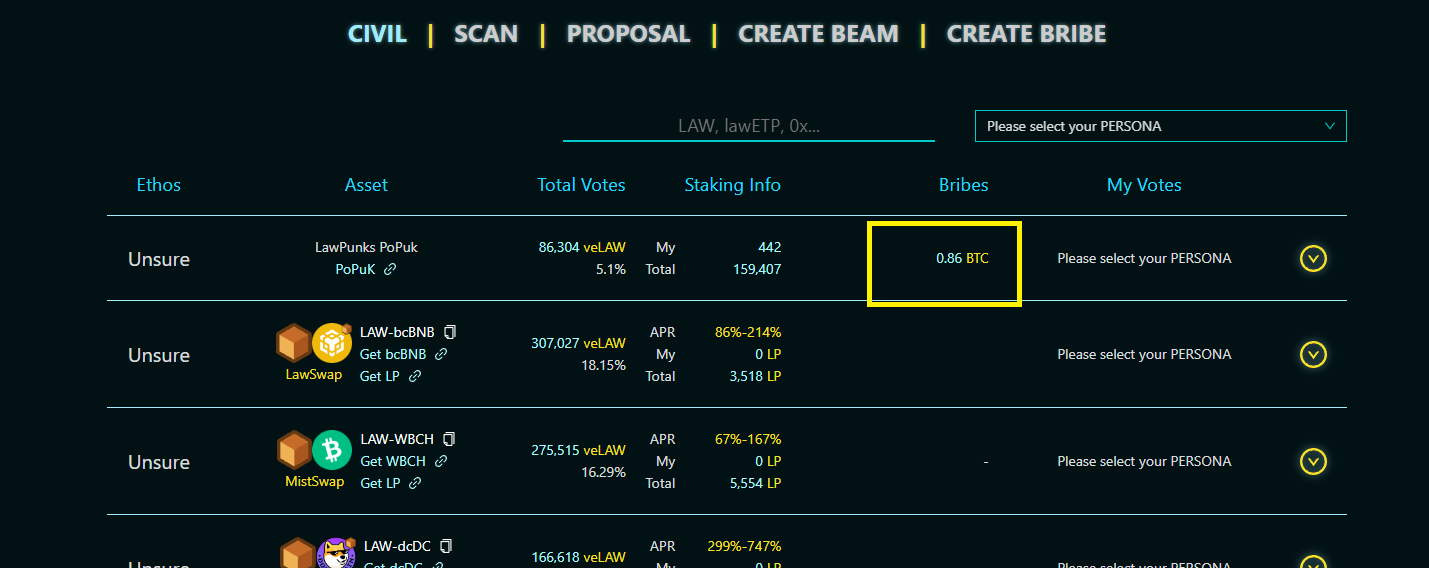Click the BNB coin logo in LAW-bcBNB row

332,344
